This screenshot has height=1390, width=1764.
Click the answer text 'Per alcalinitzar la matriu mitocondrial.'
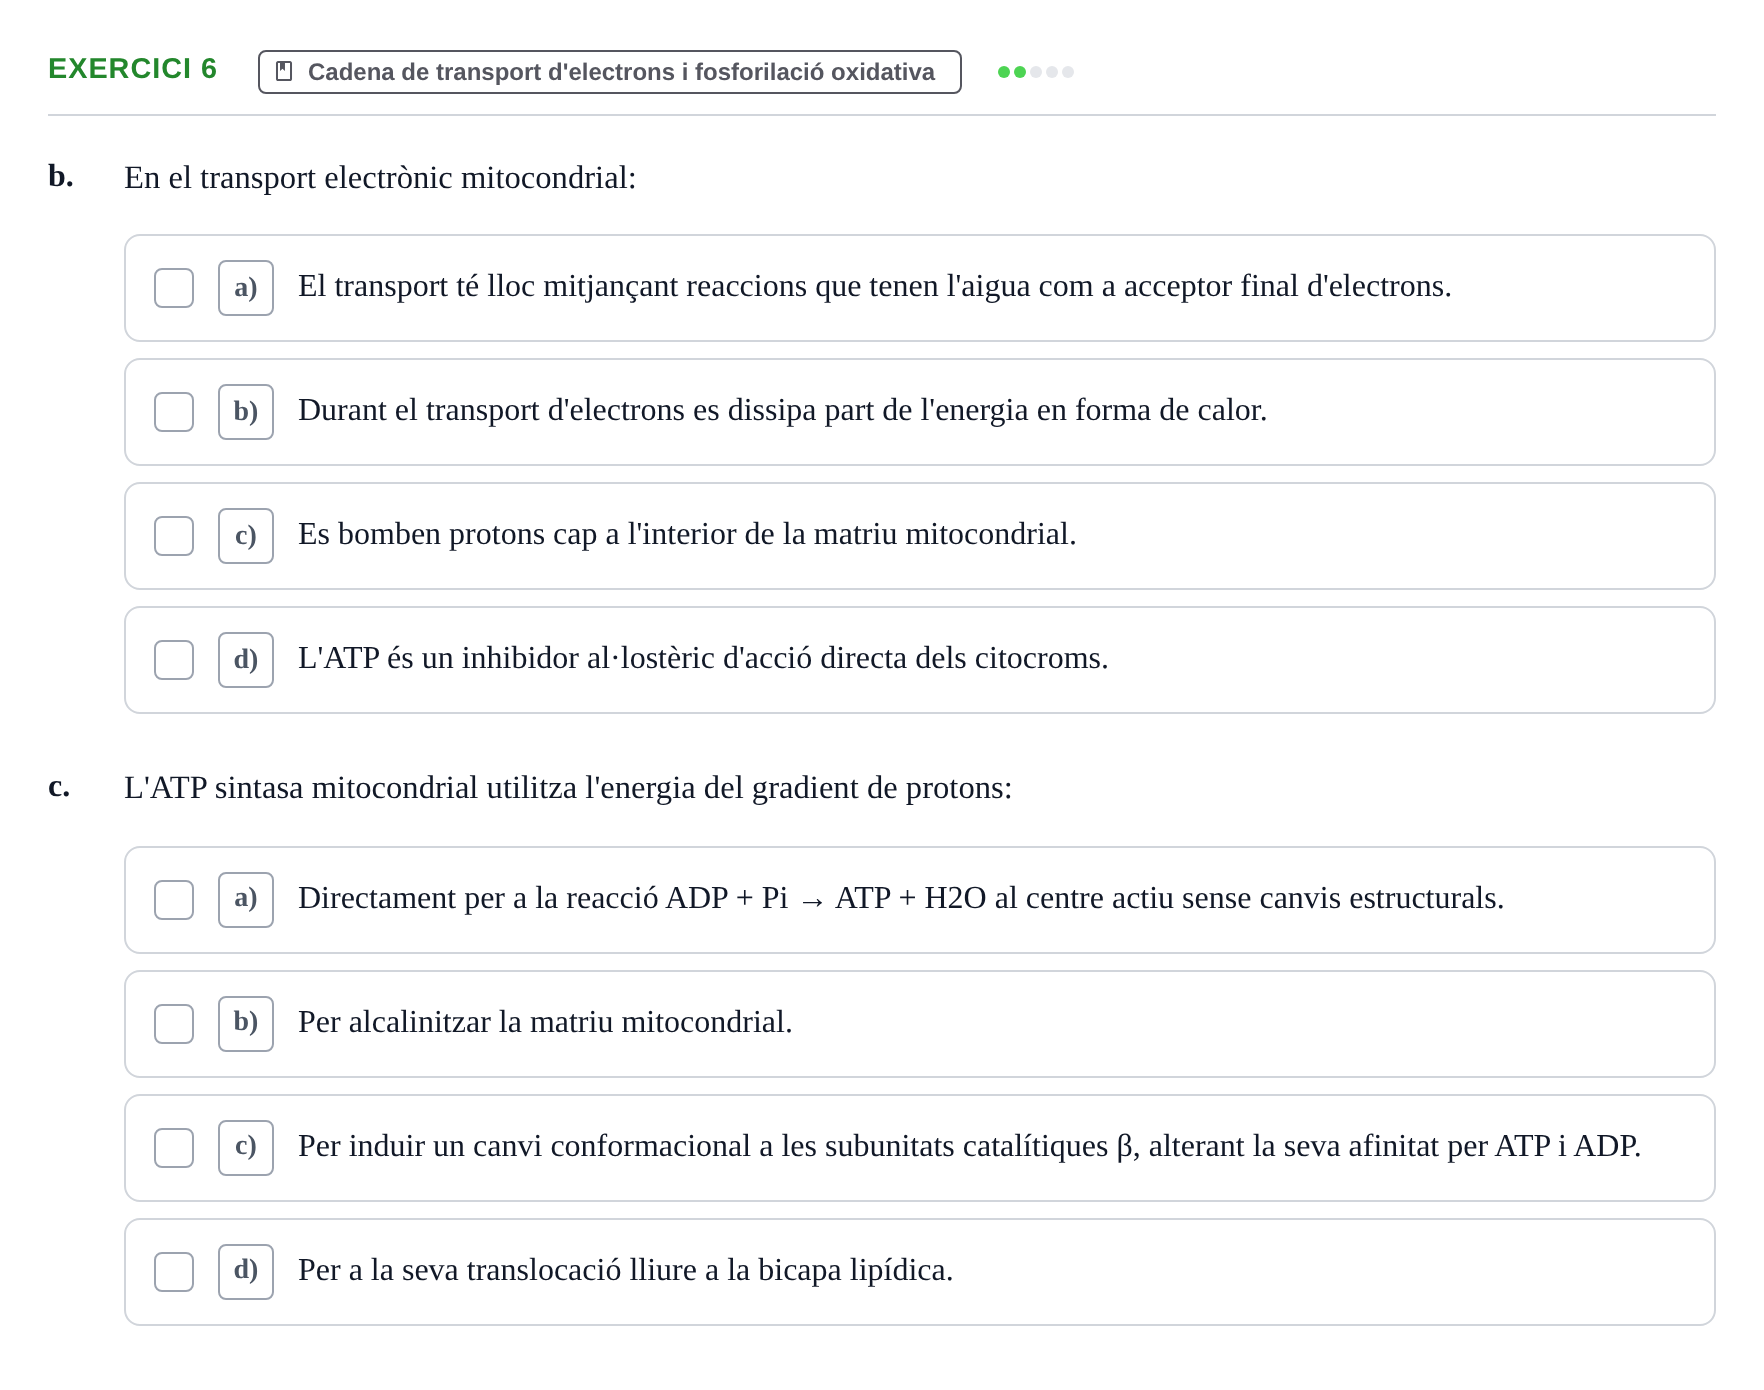click(545, 1022)
